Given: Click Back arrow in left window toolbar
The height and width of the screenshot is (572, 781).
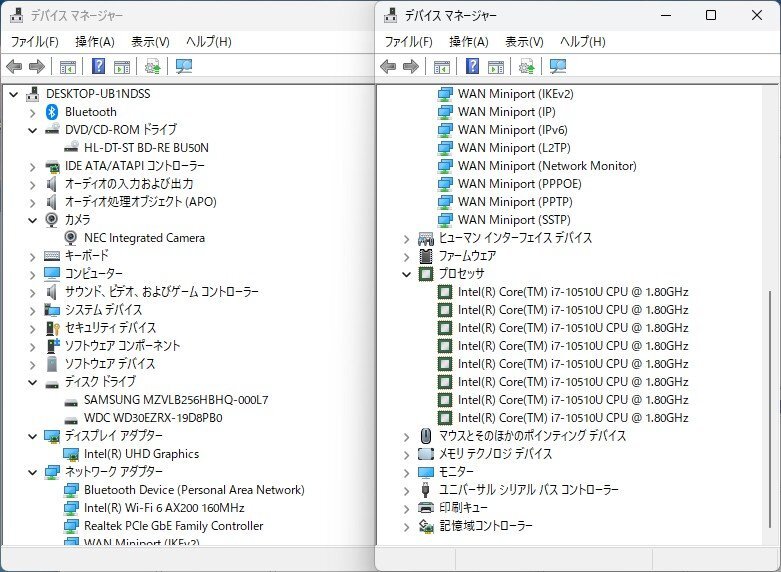Looking at the screenshot, I should [x=14, y=66].
